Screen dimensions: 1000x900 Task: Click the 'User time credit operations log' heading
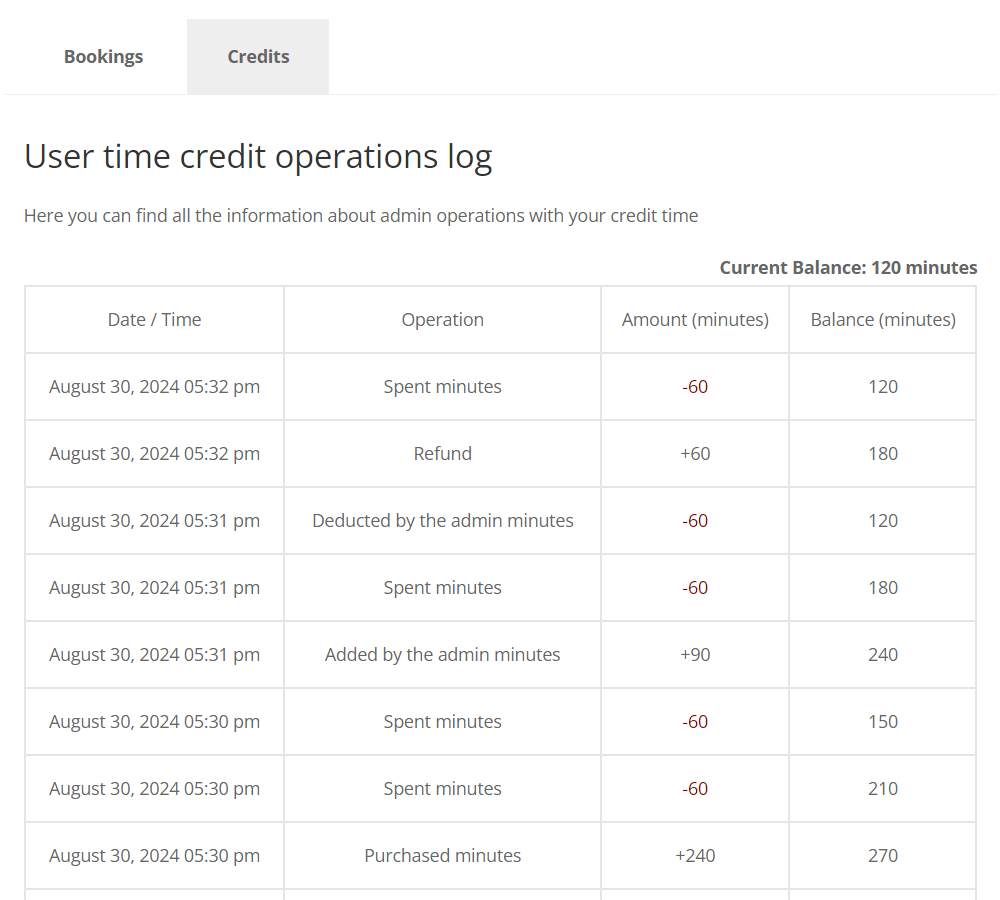tap(258, 156)
